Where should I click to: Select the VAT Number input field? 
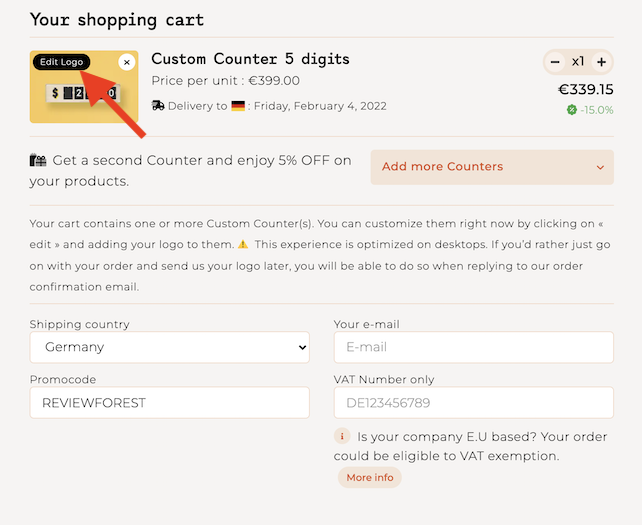tap(473, 403)
